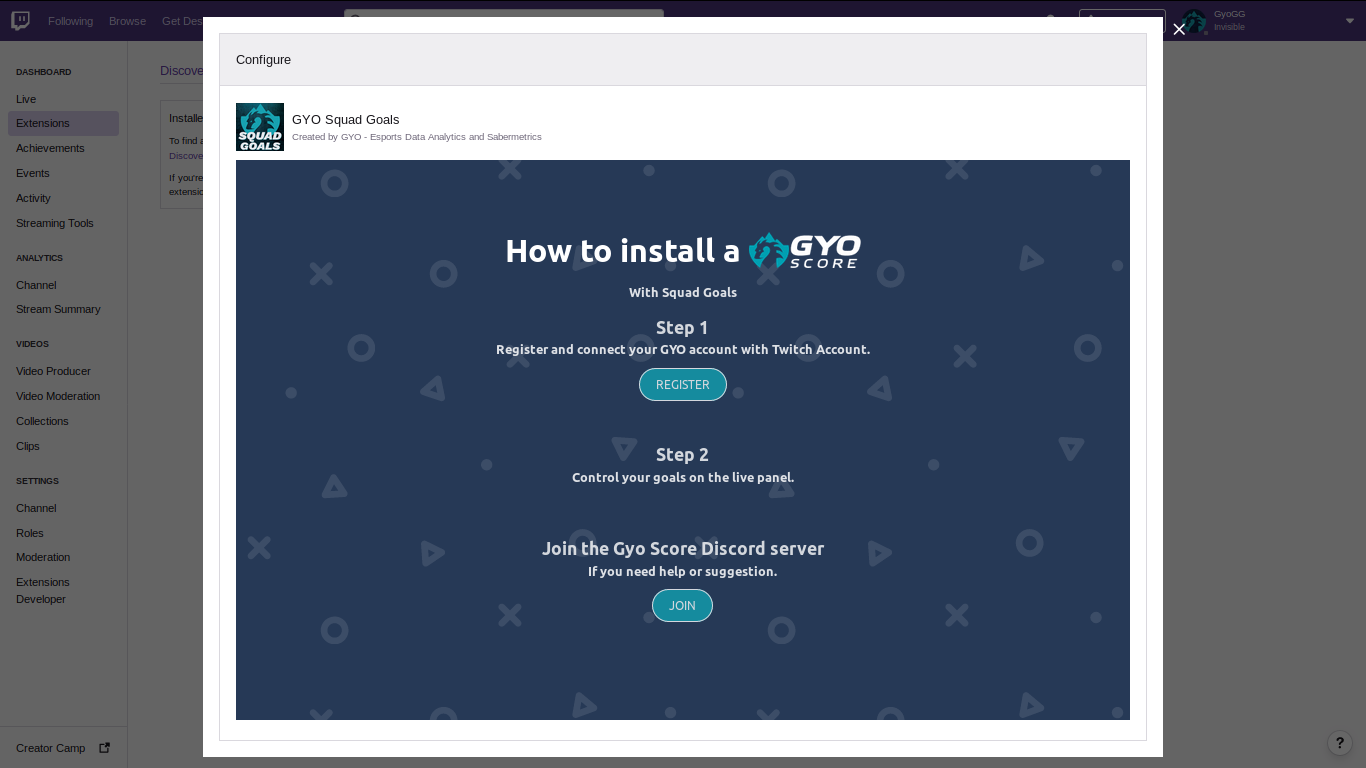The width and height of the screenshot is (1366, 768).
Task: Open Channel under Settings
Action: 36,508
